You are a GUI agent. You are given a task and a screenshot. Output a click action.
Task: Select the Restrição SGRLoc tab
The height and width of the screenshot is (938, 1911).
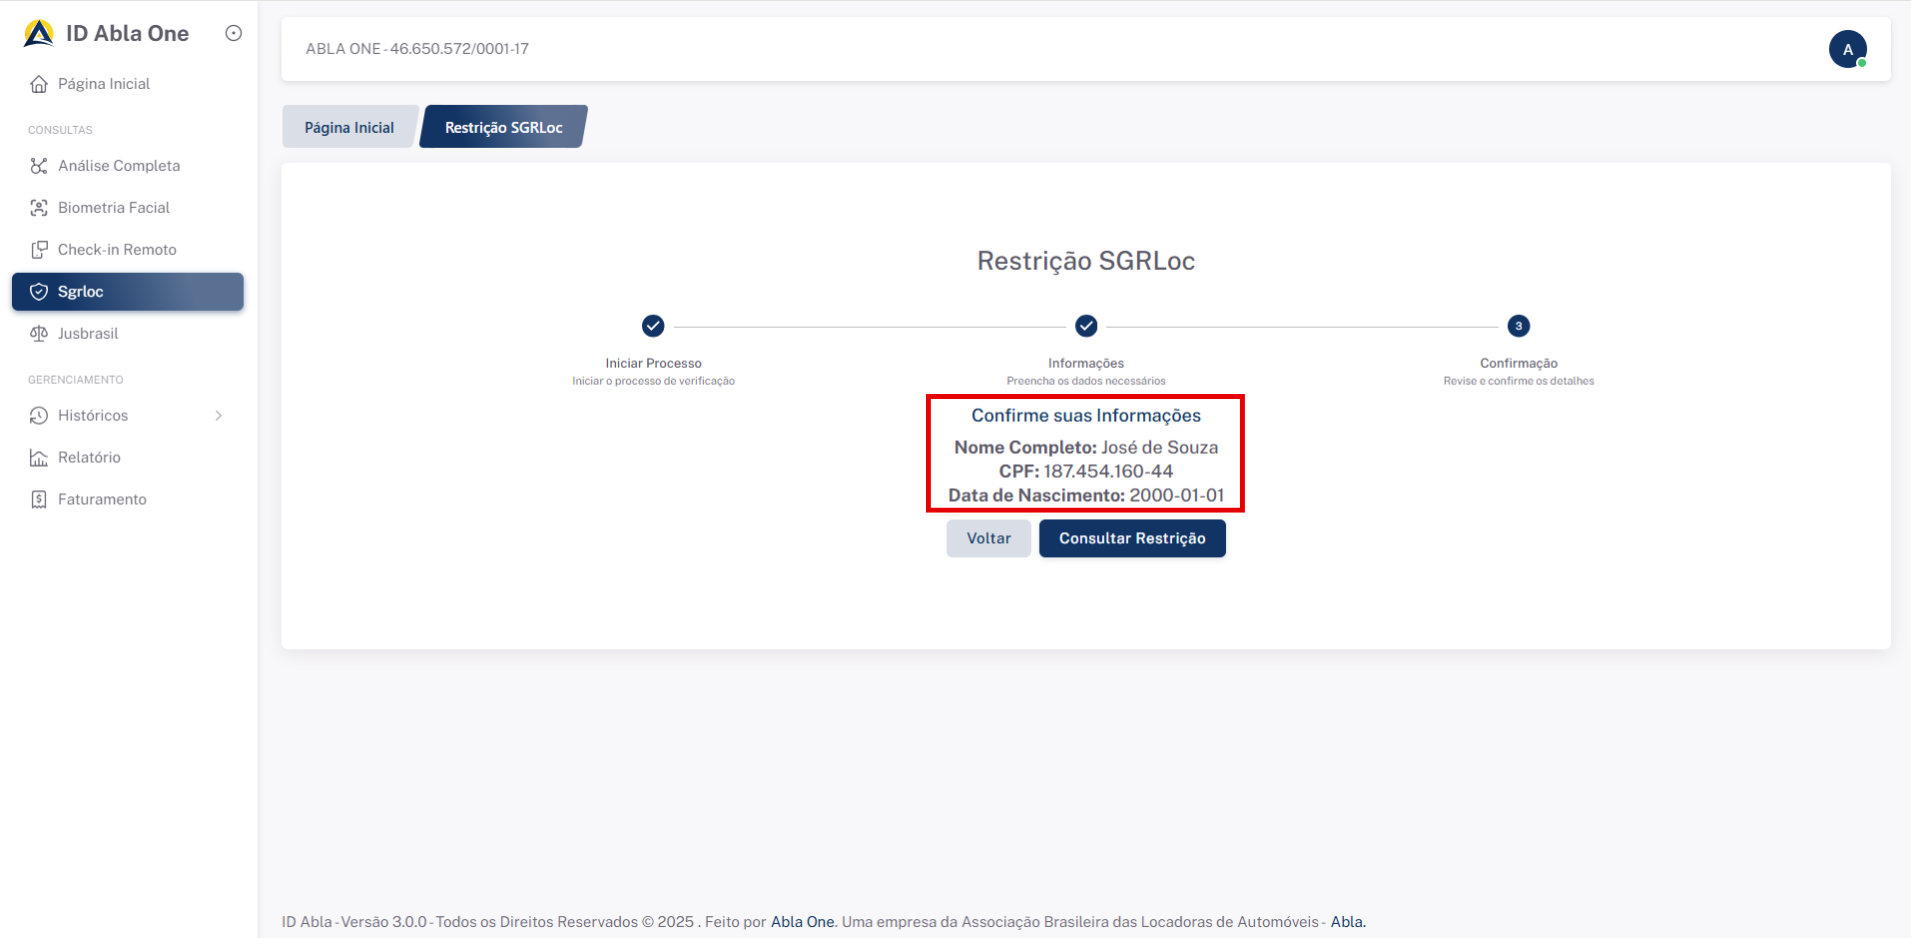(503, 127)
